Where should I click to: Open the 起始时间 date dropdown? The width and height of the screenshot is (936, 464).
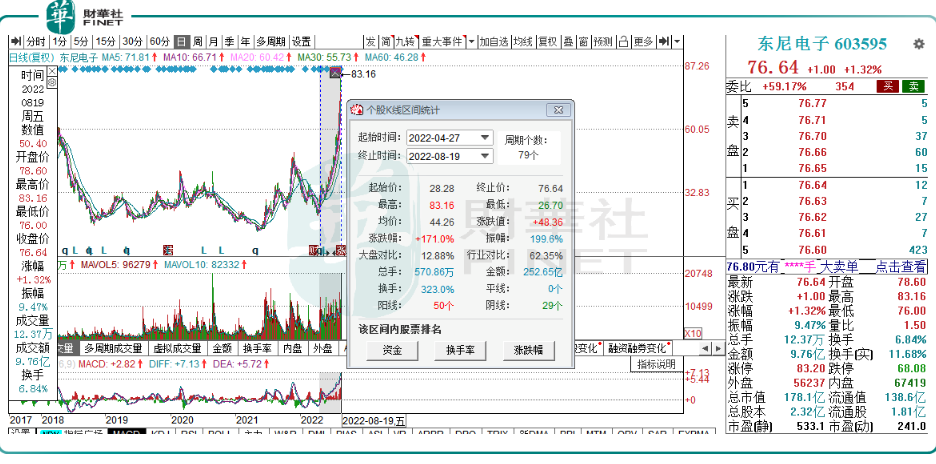[485, 138]
